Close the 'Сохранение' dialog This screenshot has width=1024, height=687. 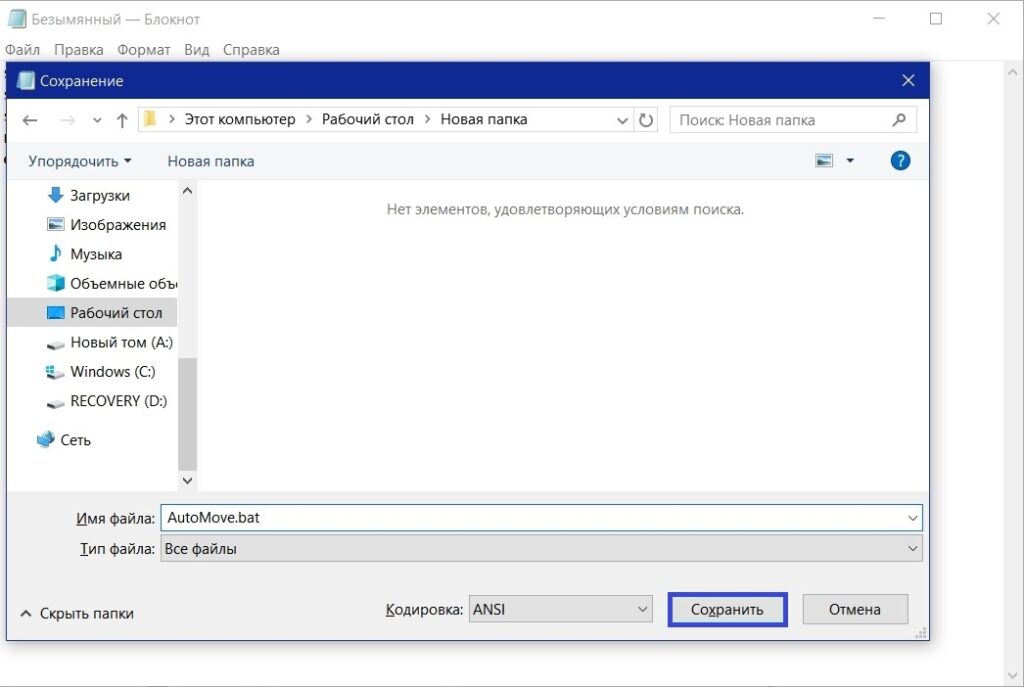[908, 80]
